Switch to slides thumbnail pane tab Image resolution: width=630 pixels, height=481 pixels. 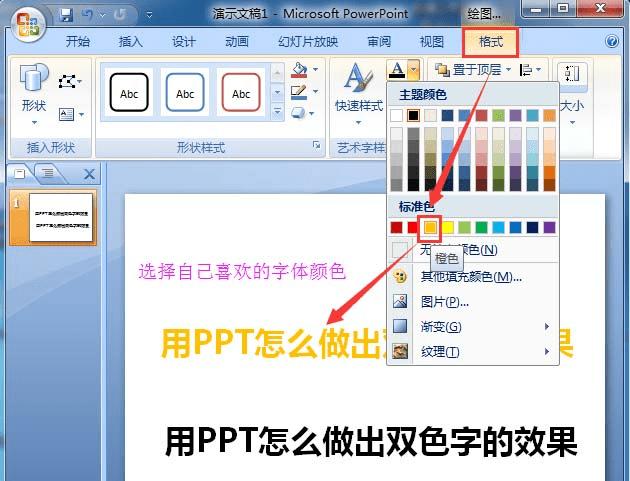(20, 174)
